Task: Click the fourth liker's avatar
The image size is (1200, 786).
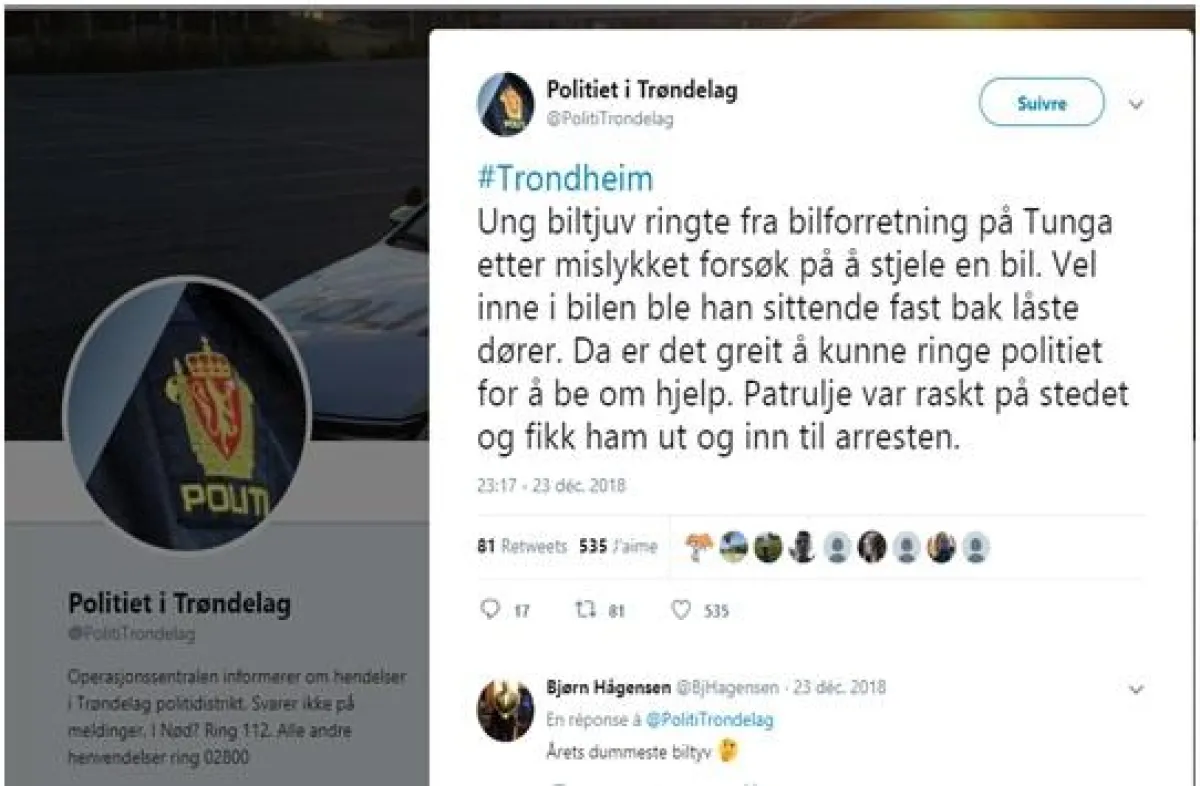Action: pyautogui.click(x=802, y=547)
